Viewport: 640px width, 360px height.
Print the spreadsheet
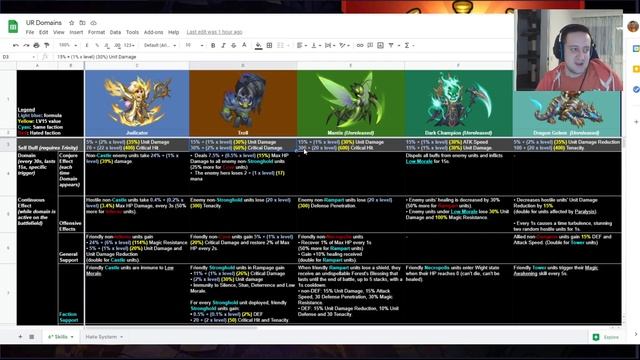[x=36, y=45]
